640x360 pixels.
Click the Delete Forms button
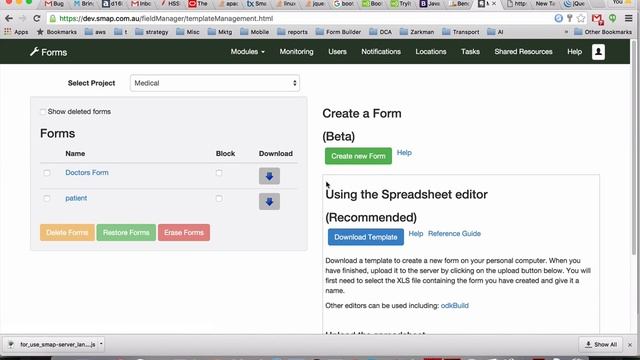(67, 232)
